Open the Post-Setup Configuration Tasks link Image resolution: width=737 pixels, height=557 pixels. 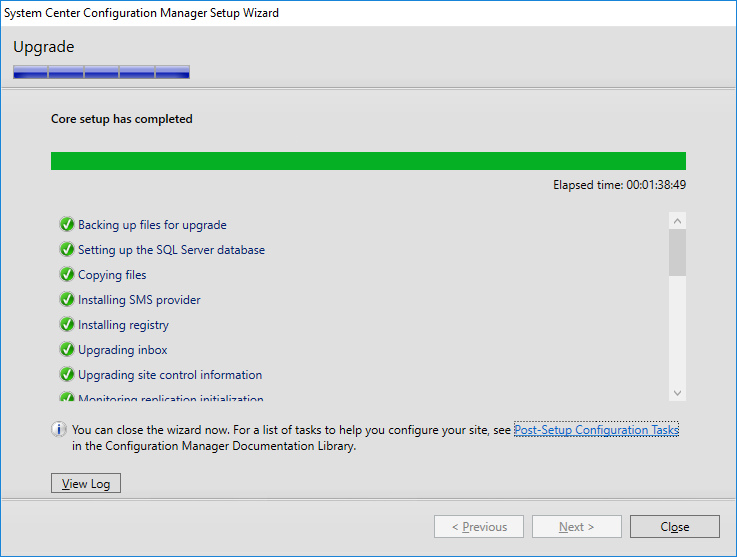click(596, 430)
